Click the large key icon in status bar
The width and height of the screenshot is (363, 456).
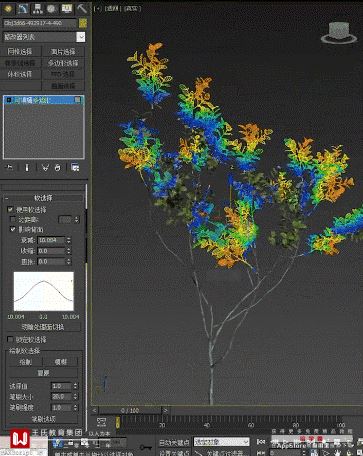[x=145, y=447]
